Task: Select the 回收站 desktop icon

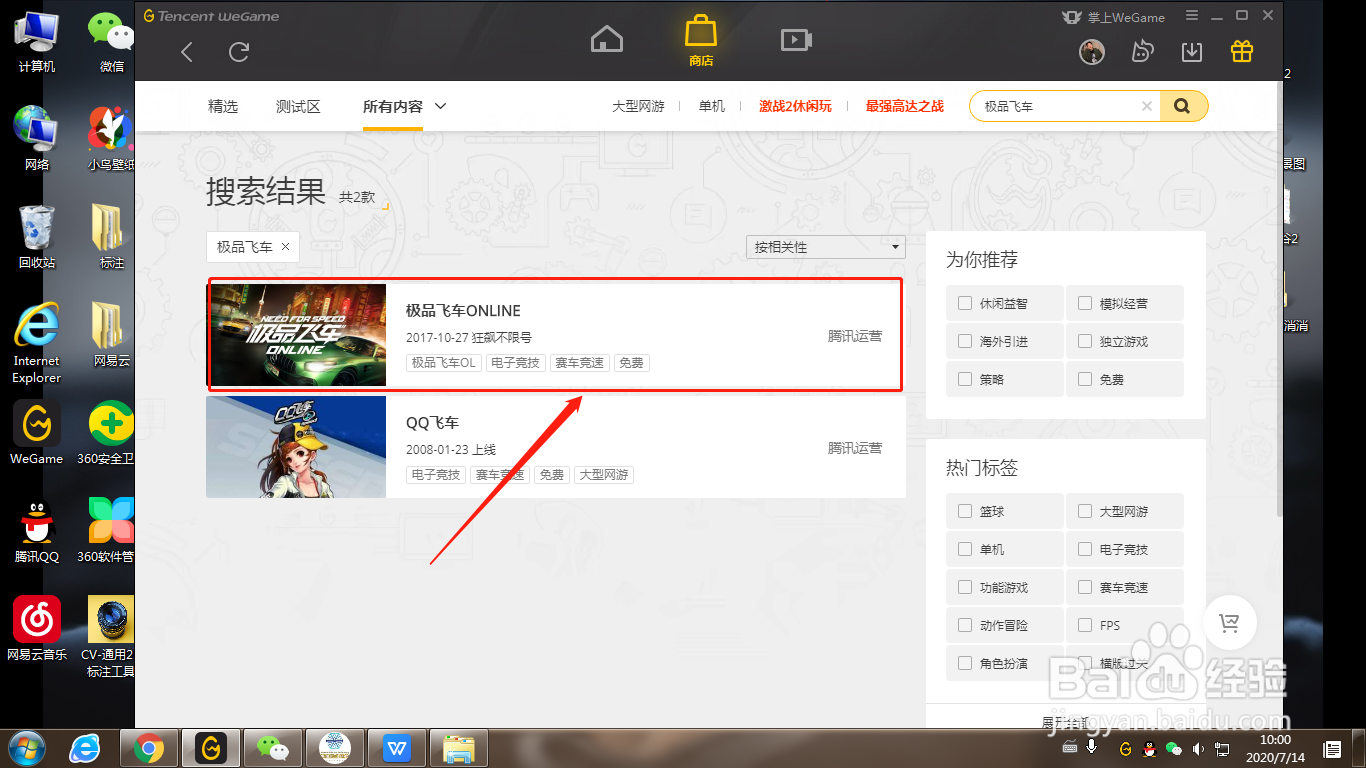Action: point(37,237)
